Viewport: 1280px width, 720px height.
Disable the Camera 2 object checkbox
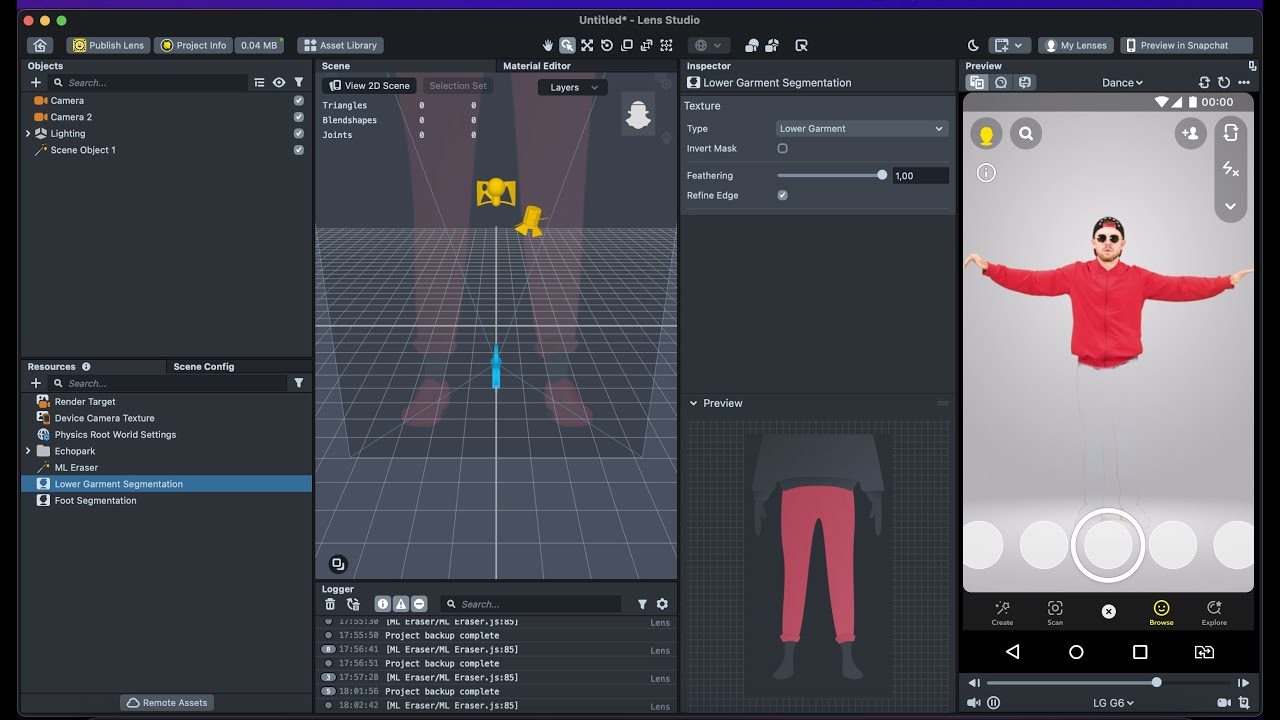(x=298, y=117)
